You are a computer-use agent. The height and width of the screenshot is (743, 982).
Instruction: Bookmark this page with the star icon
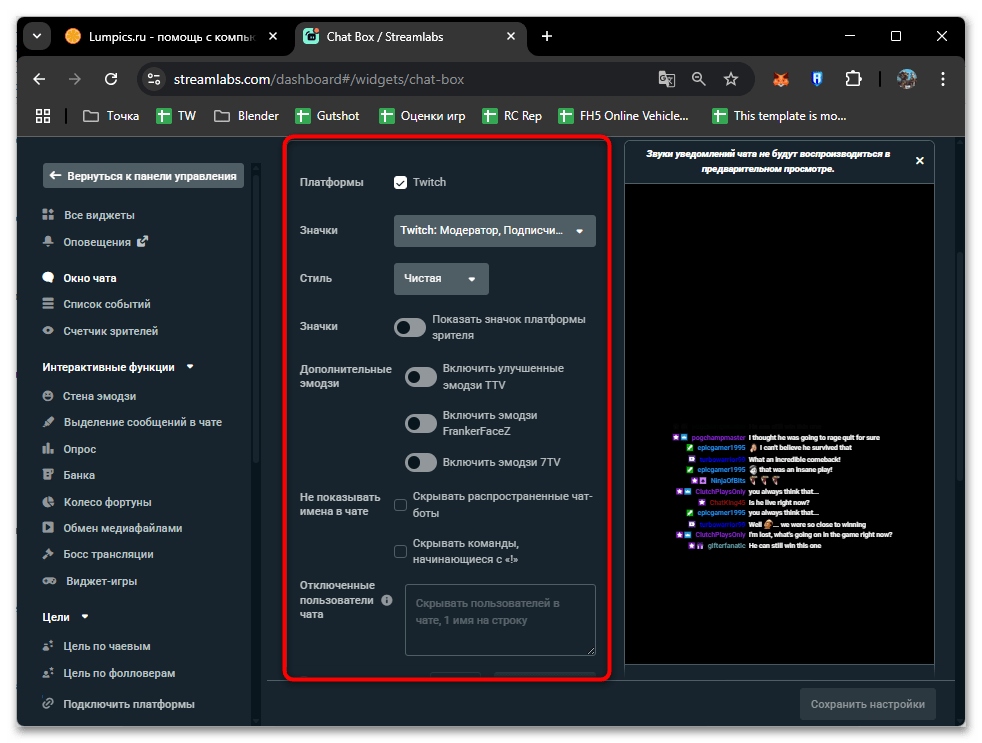[731, 79]
